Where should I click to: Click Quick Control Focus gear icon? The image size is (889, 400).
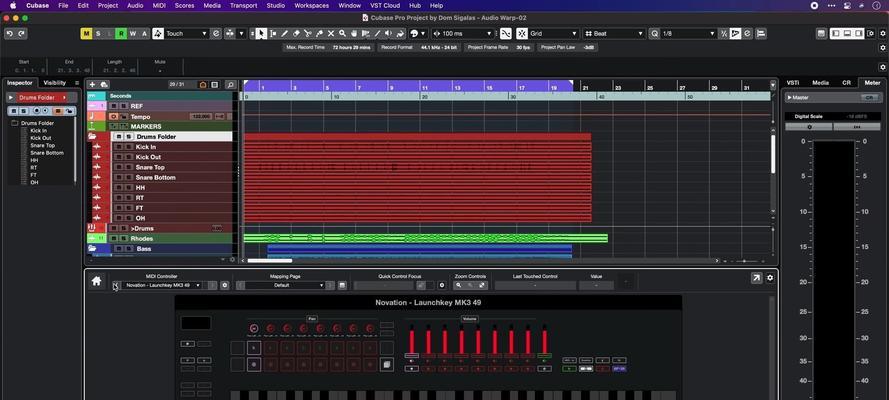point(442,286)
